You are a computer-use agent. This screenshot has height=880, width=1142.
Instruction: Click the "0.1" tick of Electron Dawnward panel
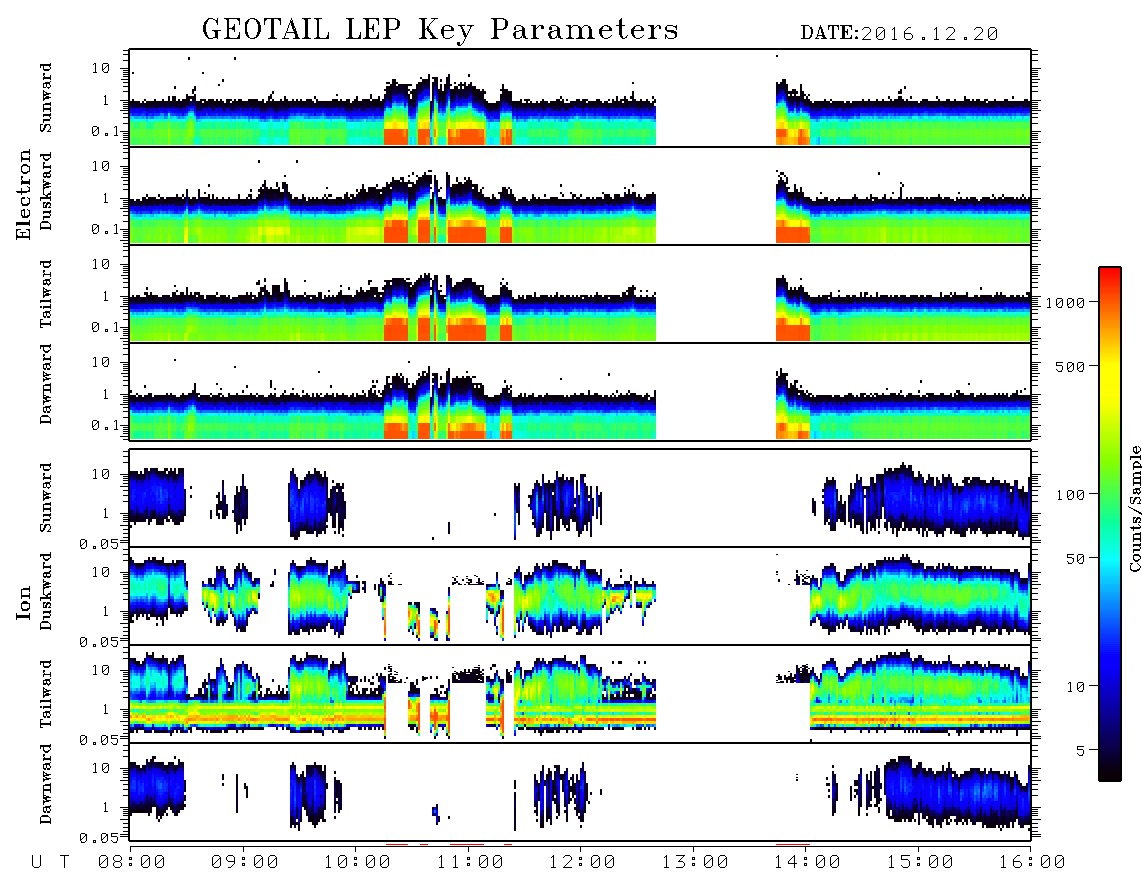106,425
